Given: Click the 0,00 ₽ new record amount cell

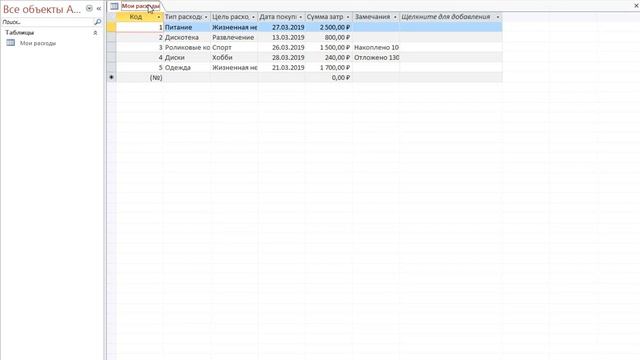Looking at the screenshot, I should 329,77.
